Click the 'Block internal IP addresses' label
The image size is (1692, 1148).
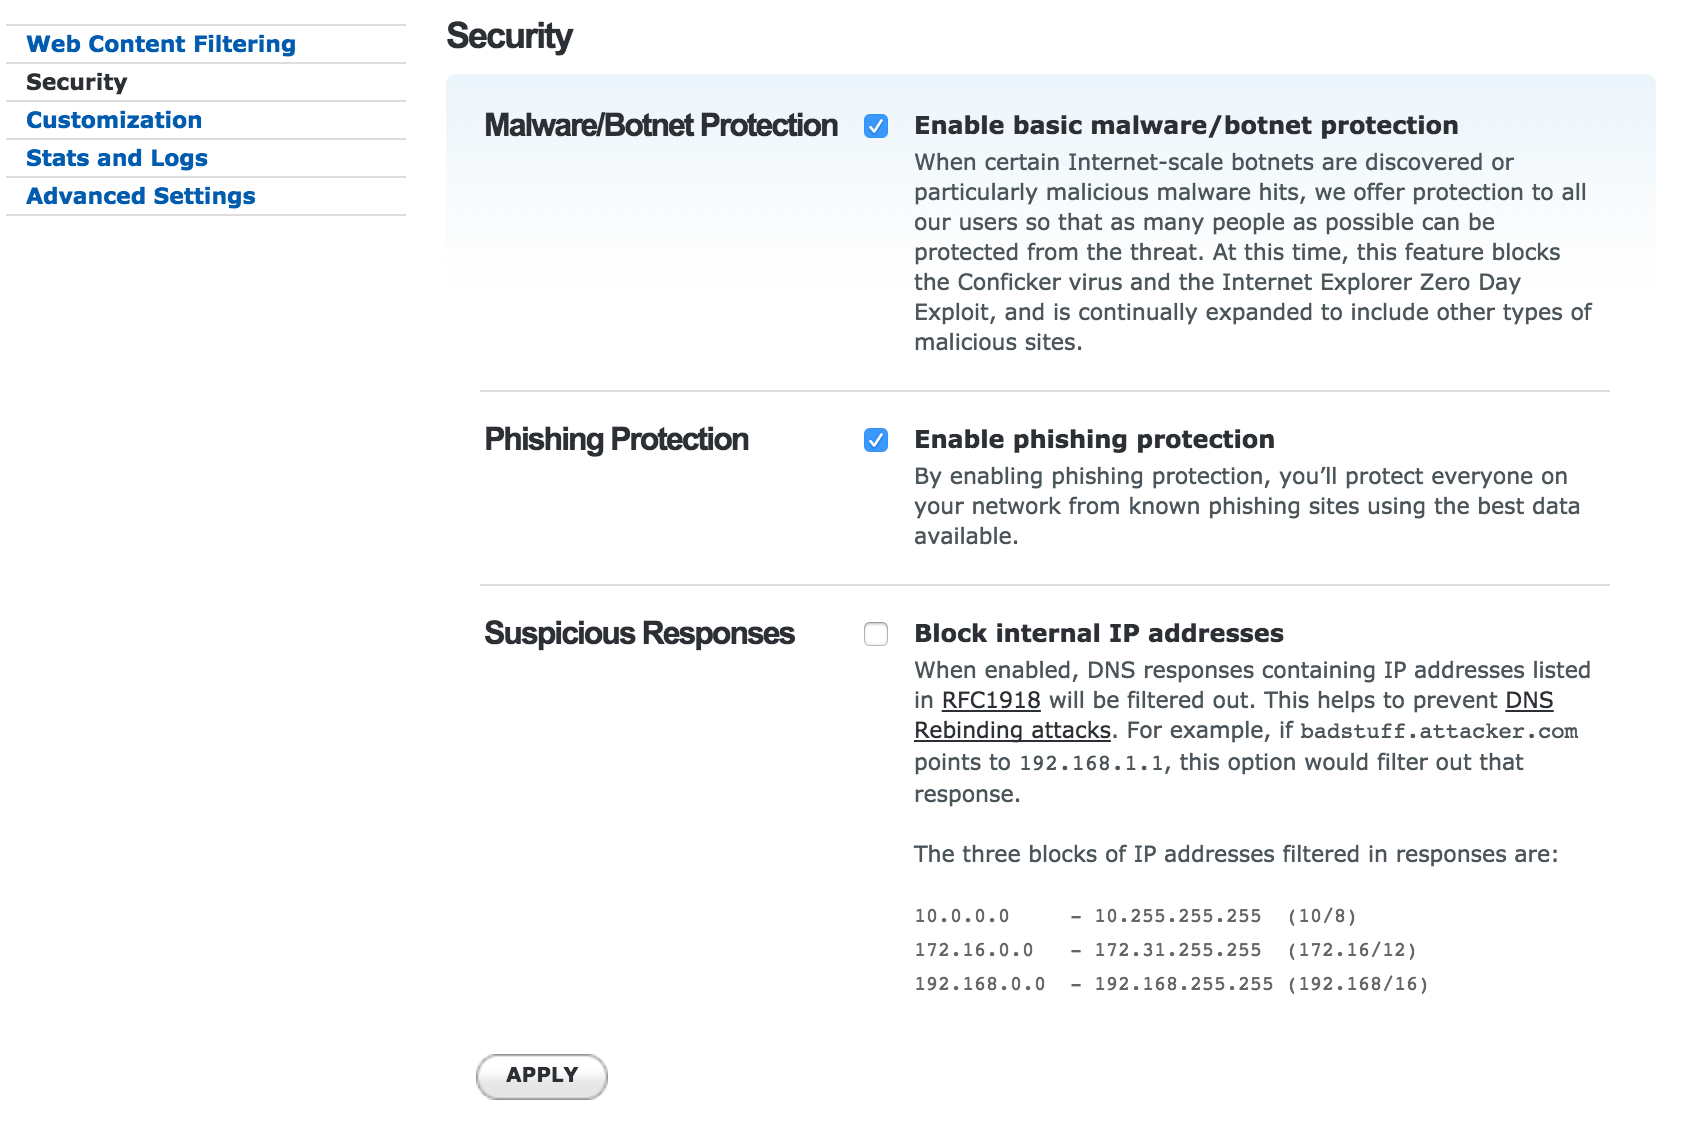tap(1099, 633)
